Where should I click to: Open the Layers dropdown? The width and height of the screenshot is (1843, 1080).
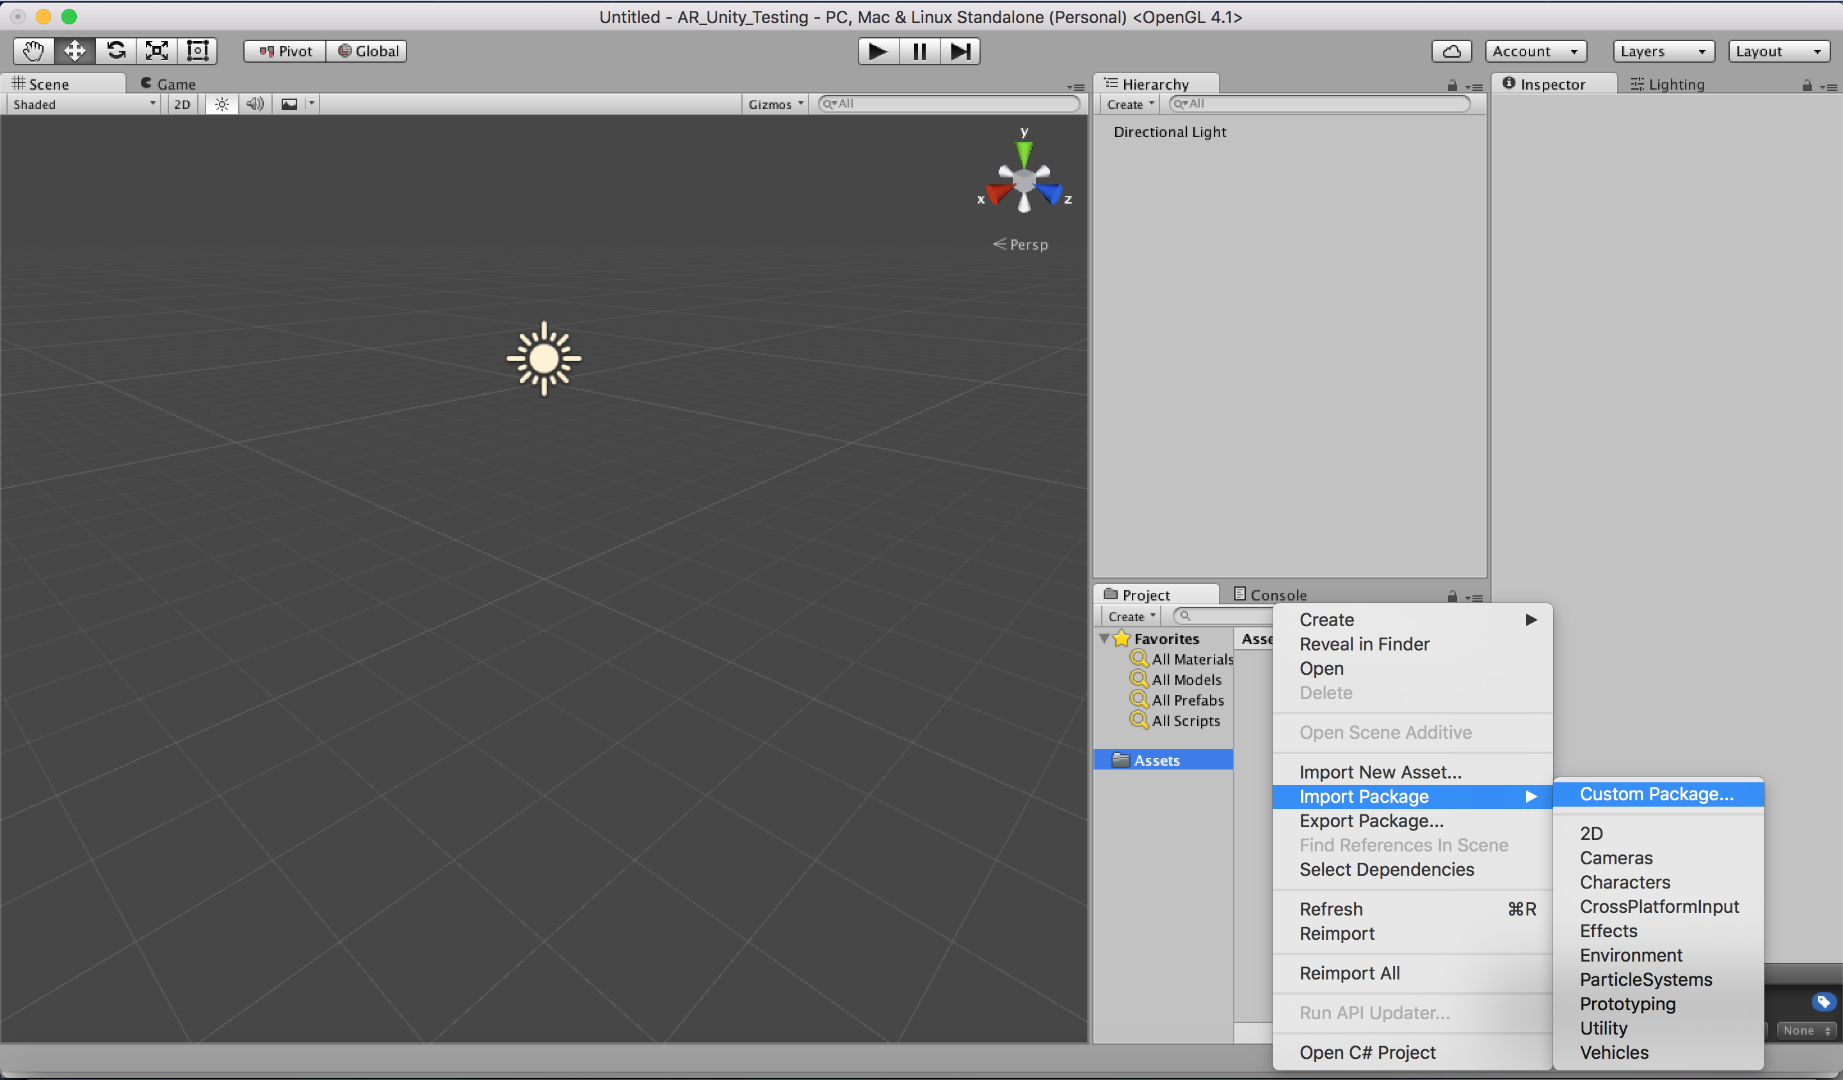tap(1663, 50)
